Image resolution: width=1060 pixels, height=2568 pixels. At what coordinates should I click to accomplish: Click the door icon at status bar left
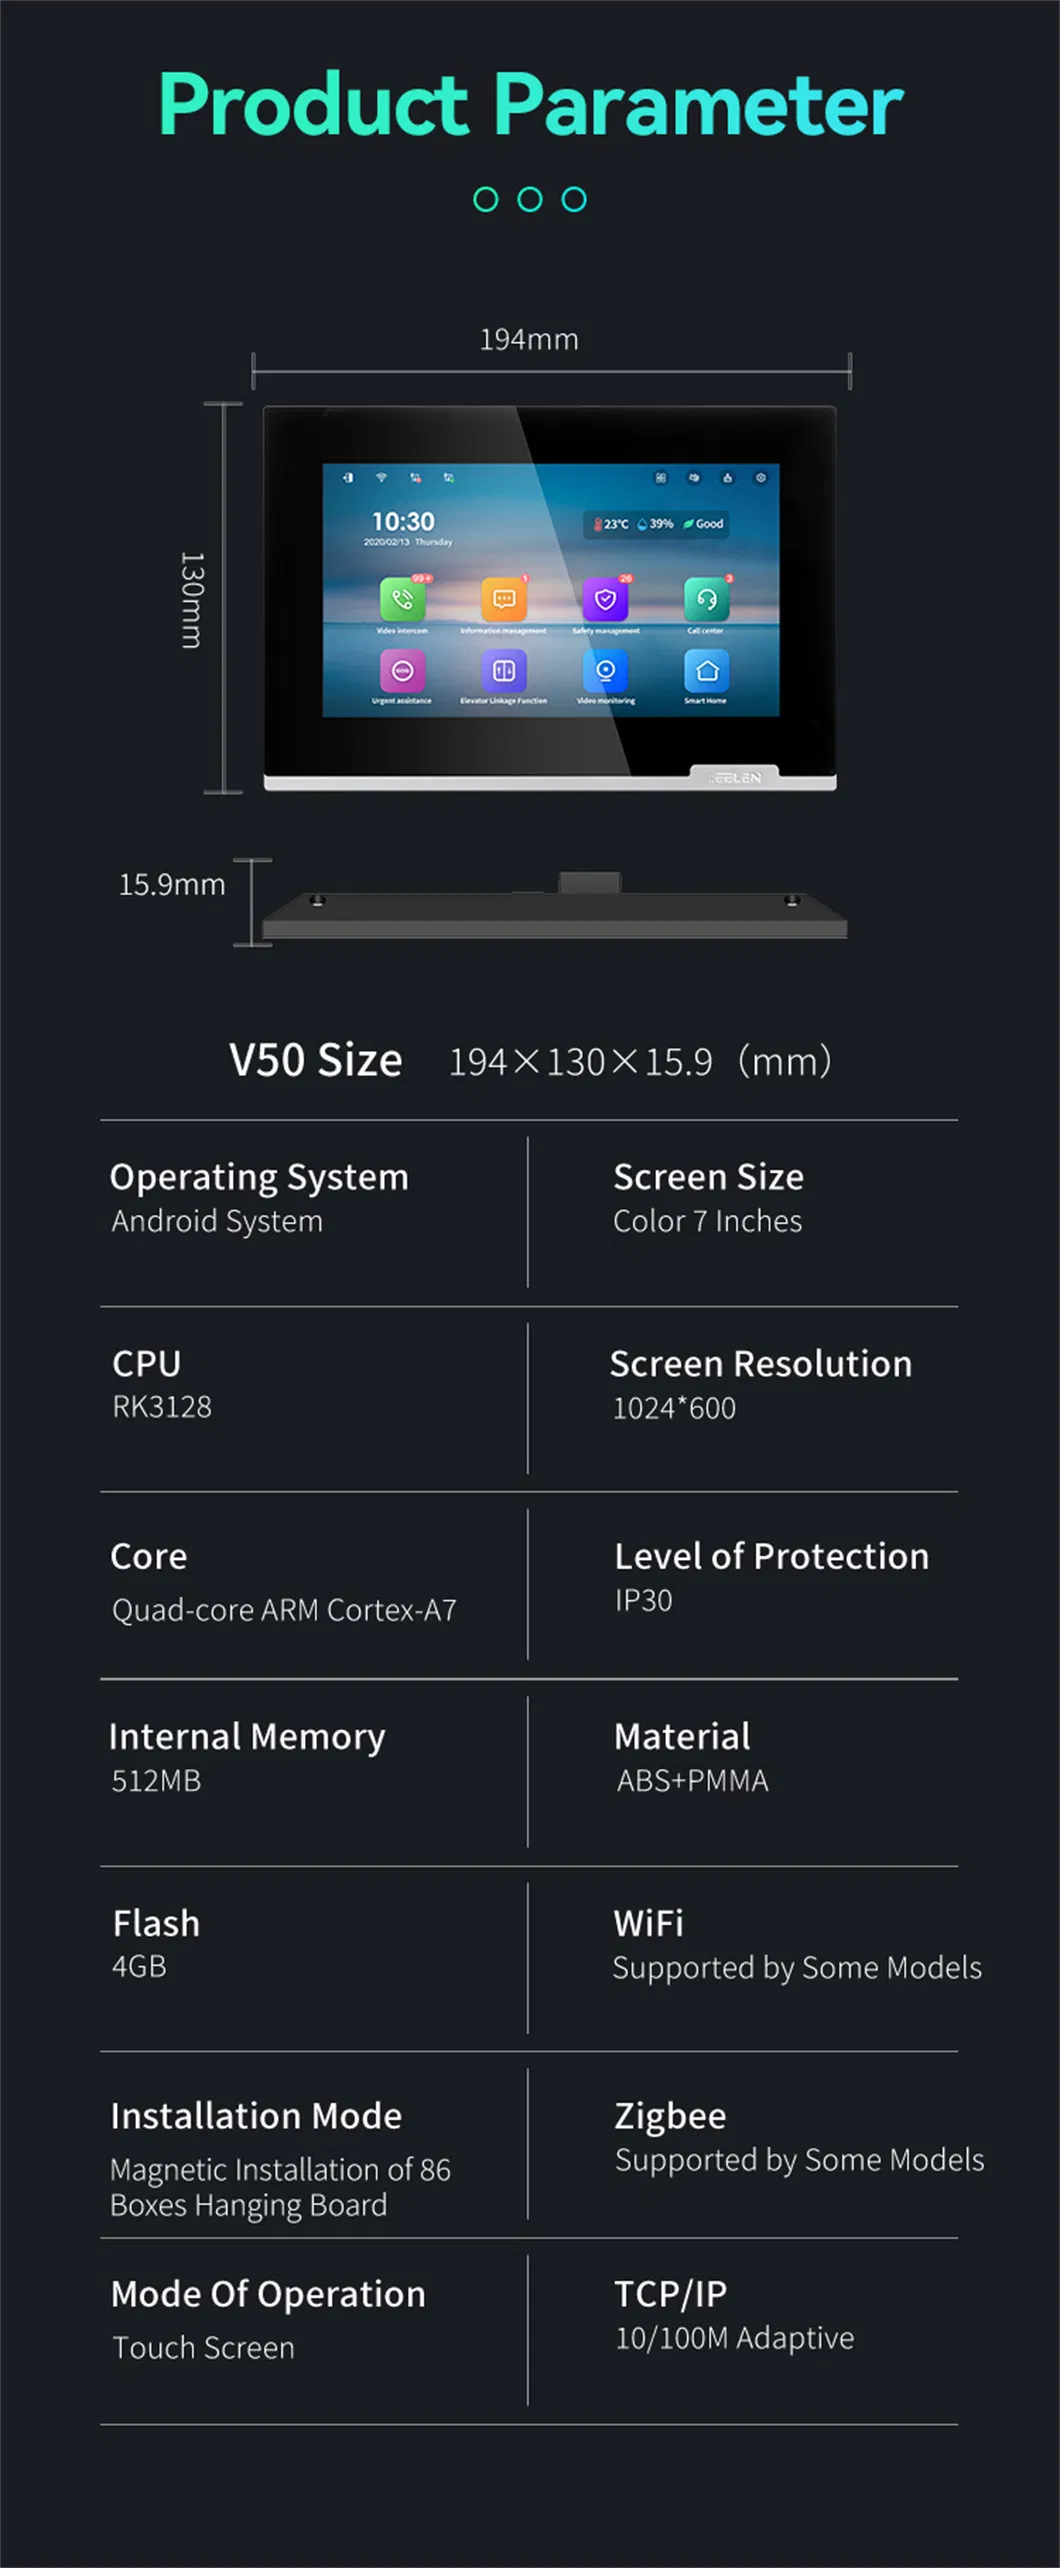point(347,478)
